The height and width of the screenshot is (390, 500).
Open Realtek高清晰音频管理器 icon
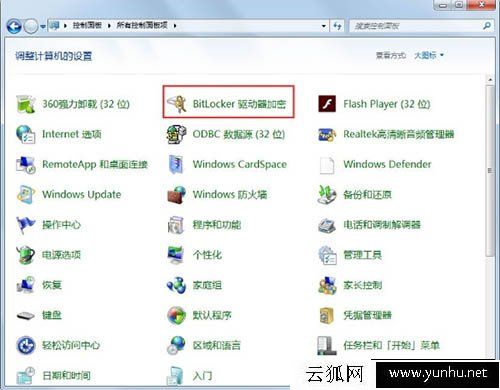[x=327, y=134]
